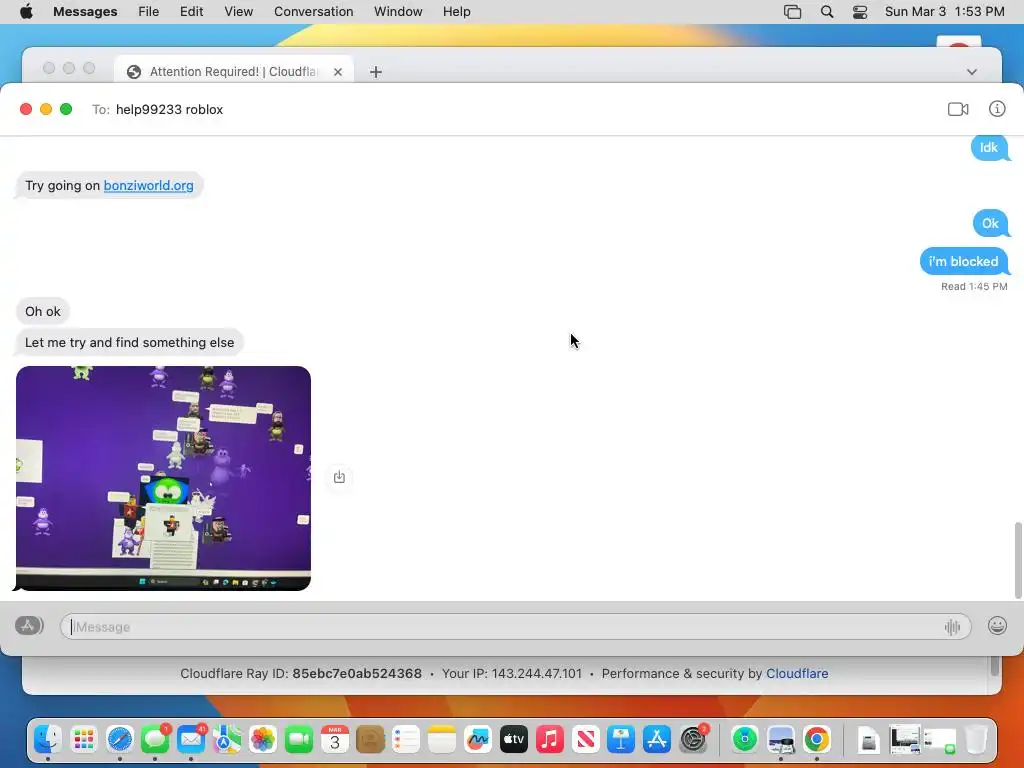The height and width of the screenshot is (768, 1024).
Task: Click the "i'm blocked" message bubble
Action: pyautogui.click(x=964, y=261)
